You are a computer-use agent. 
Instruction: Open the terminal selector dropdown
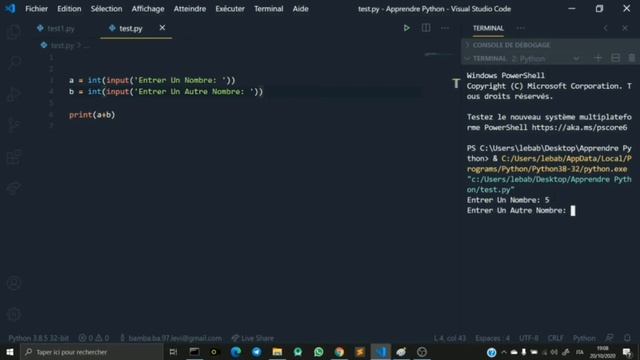tap(545, 59)
